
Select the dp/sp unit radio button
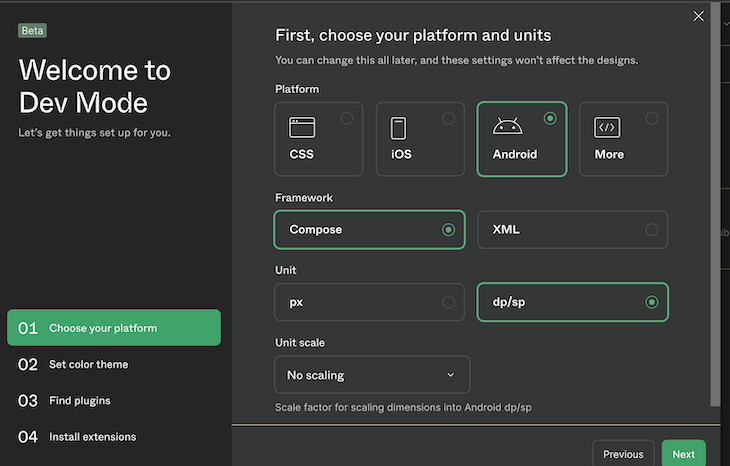click(652, 302)
